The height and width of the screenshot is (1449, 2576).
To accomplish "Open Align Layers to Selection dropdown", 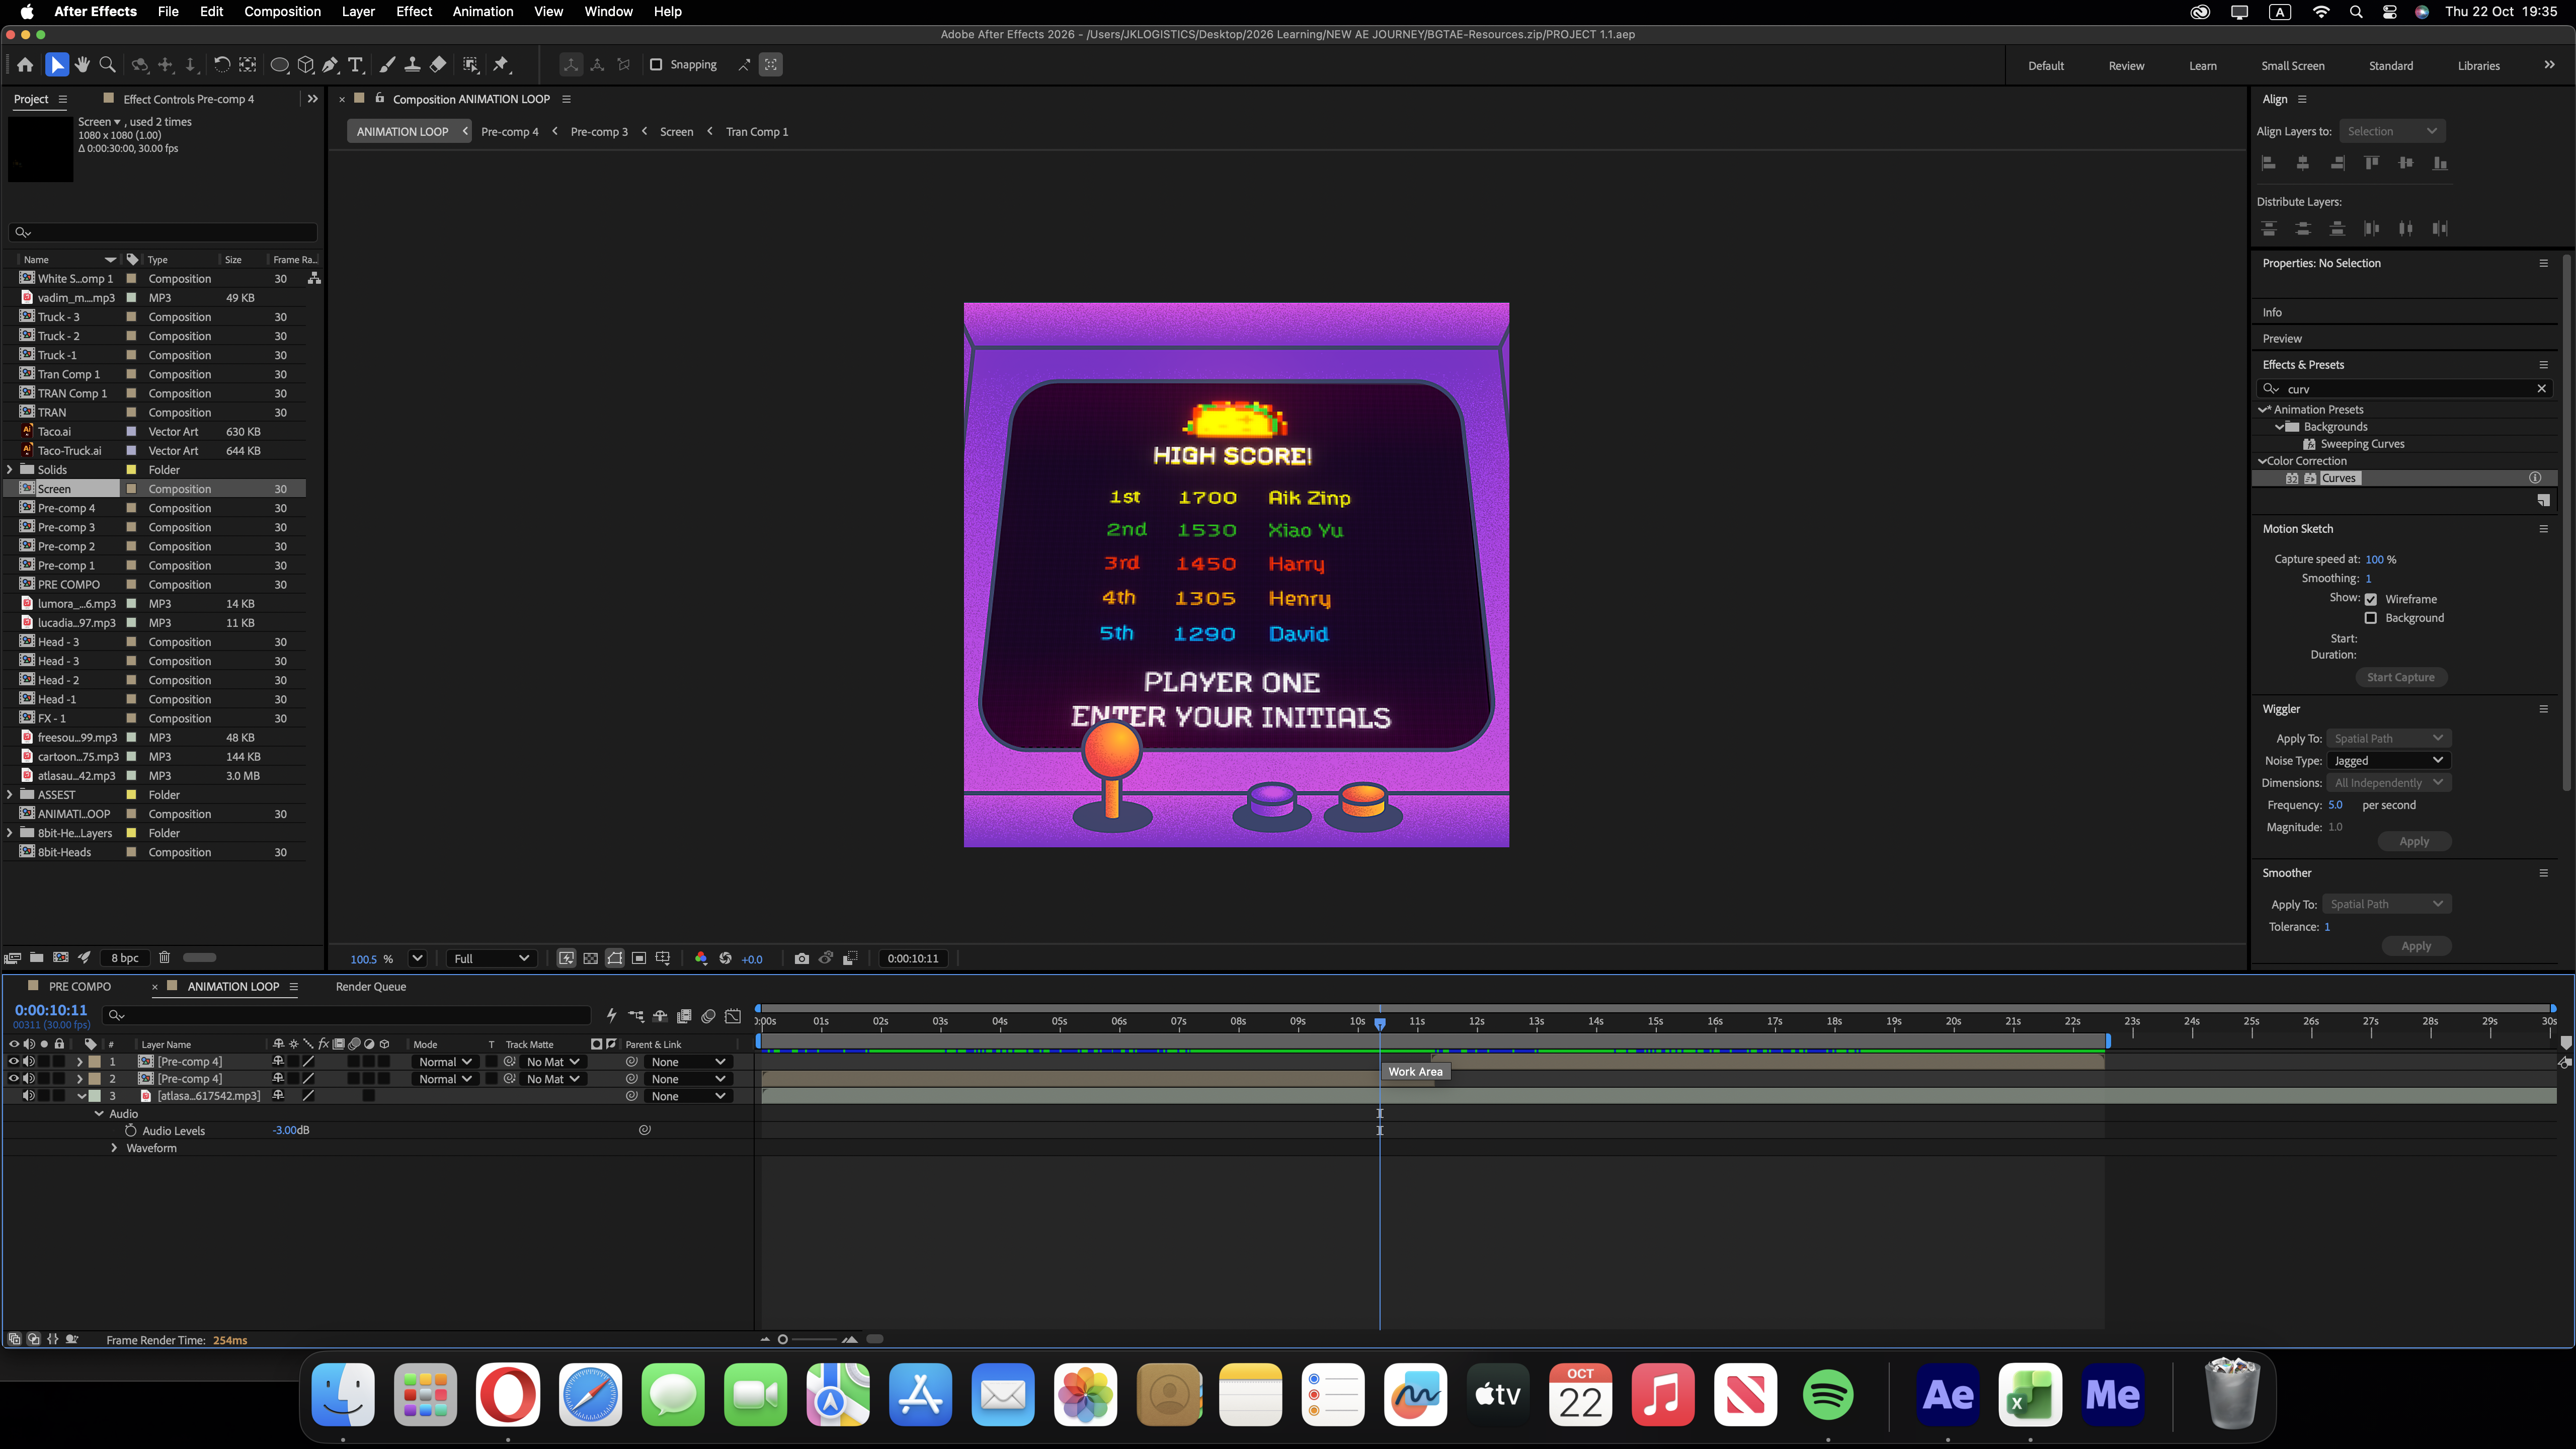I will coord(2391,131).
